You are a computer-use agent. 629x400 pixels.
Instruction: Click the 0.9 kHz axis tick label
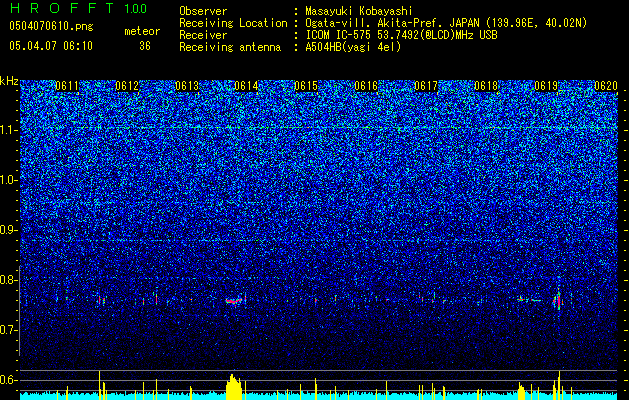(x=7, y=230)
